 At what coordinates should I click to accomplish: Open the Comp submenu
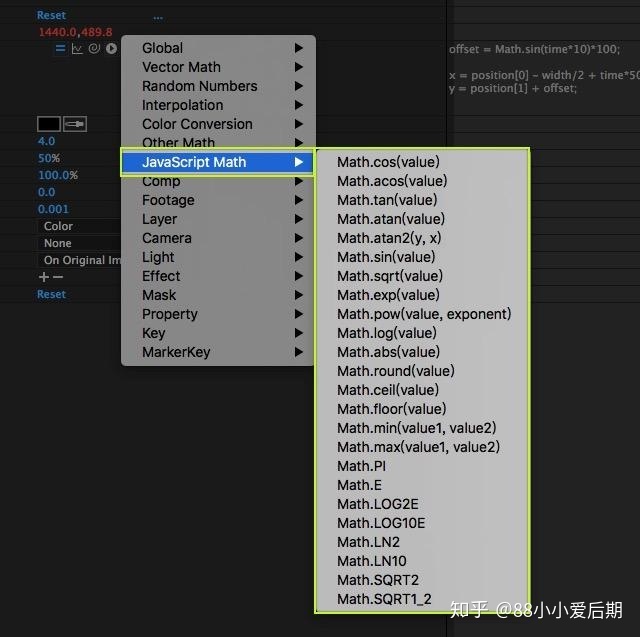point(218,181)
